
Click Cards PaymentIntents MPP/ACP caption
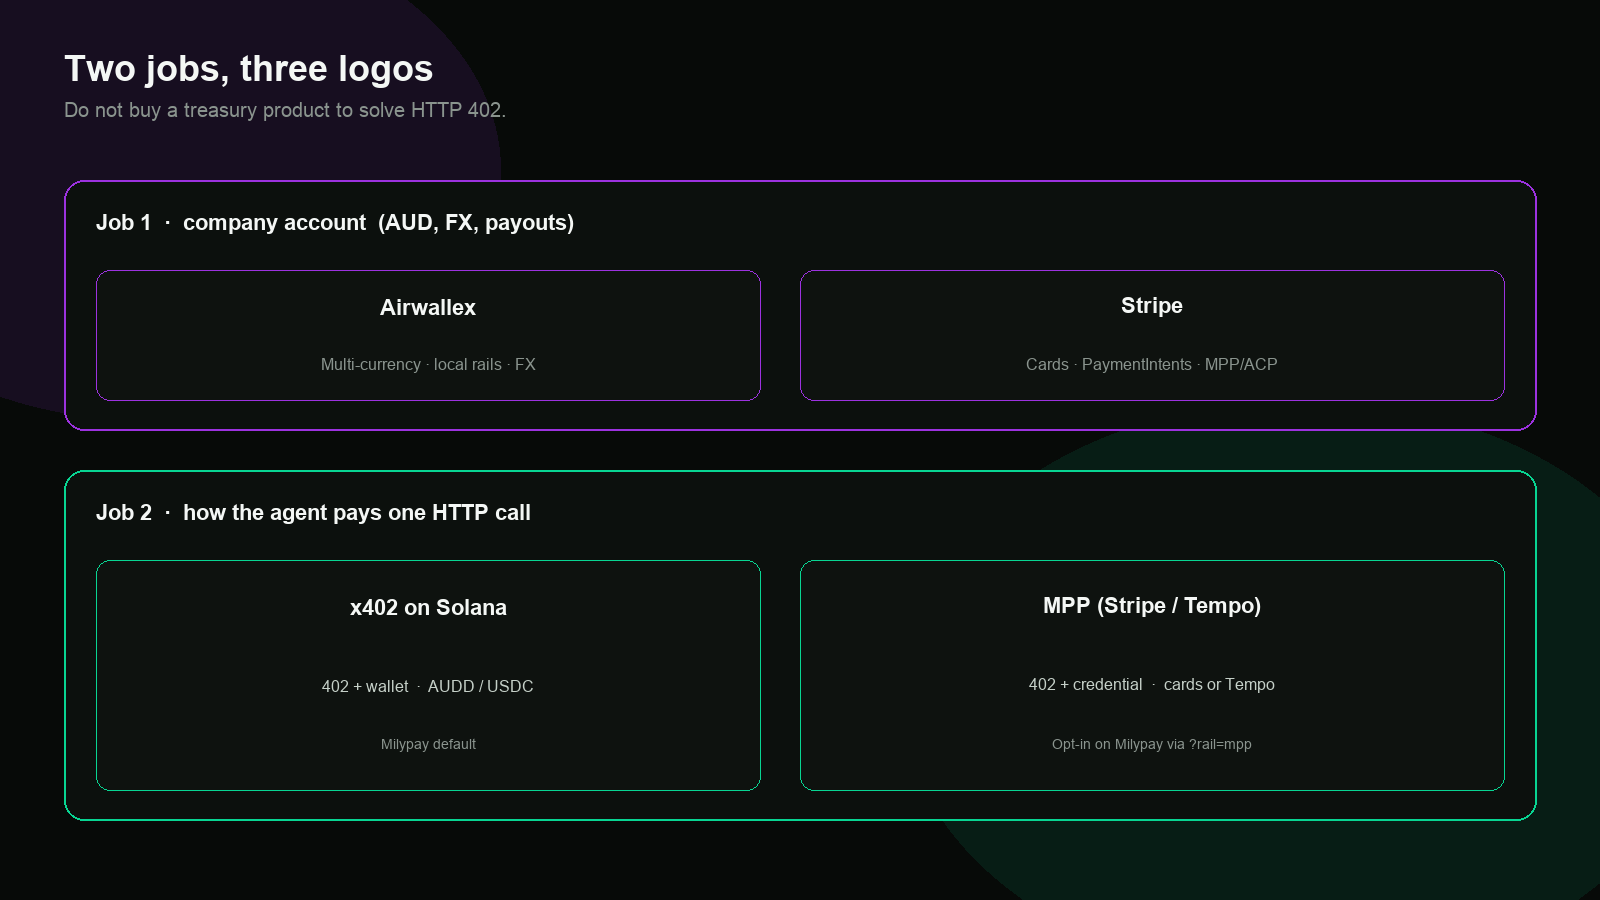(x=1152, y=364)
